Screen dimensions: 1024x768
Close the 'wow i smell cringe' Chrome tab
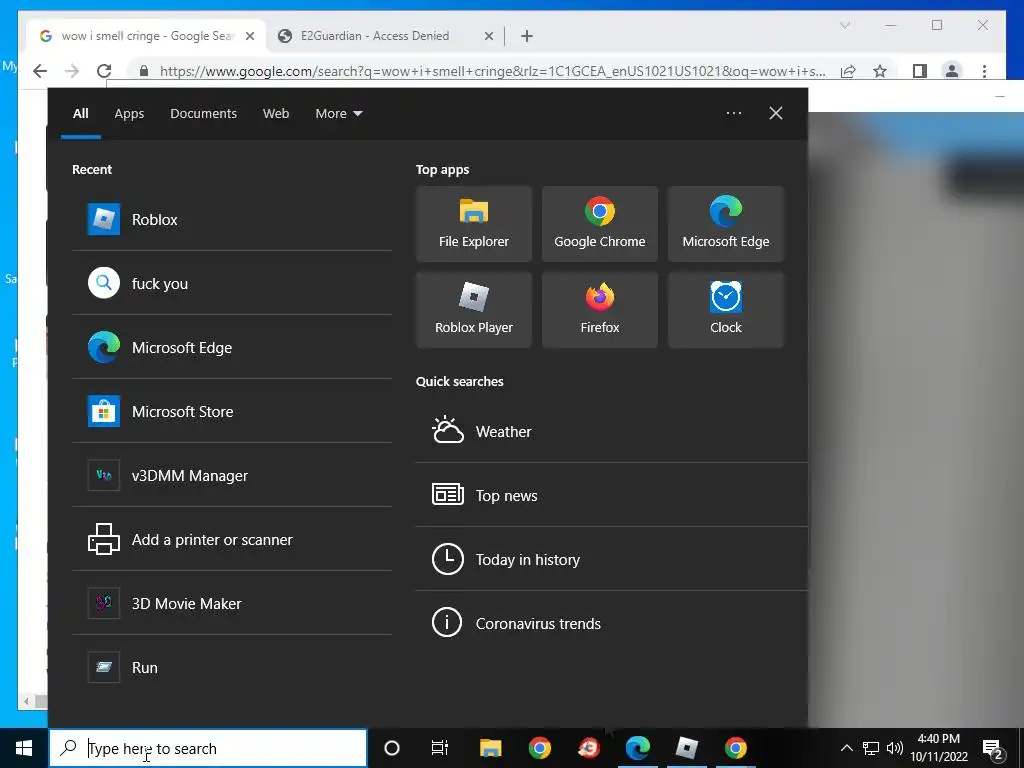[249, 37]
